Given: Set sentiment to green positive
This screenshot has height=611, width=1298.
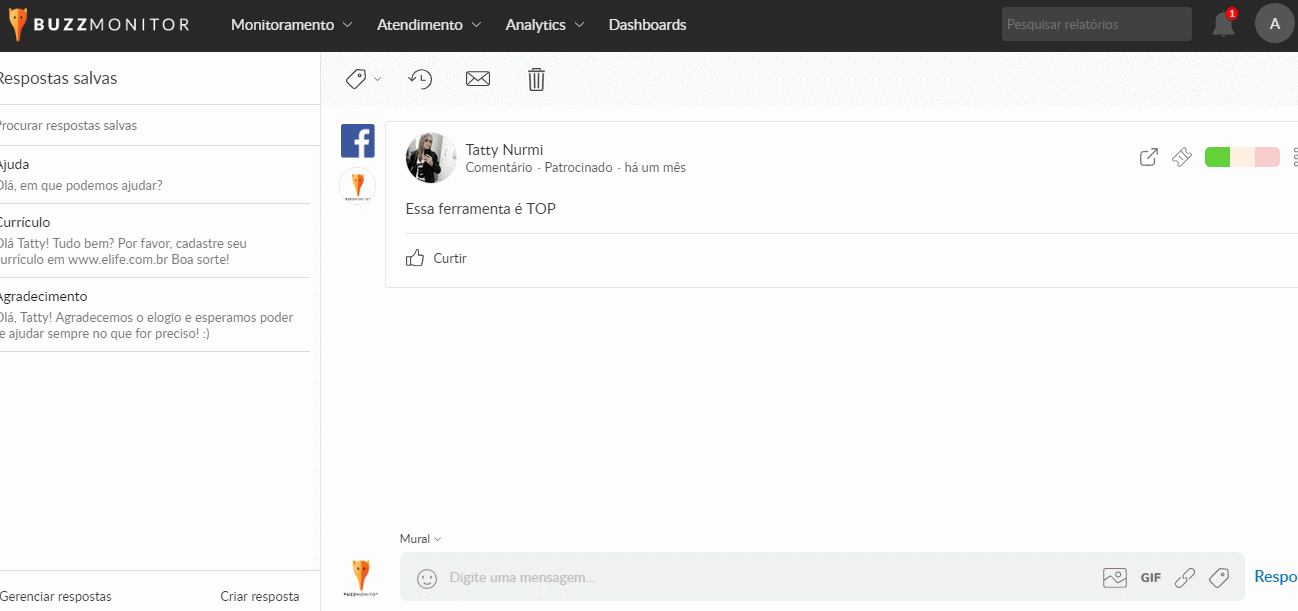Looking at the screenshot, I should (x=1217, y=157).
